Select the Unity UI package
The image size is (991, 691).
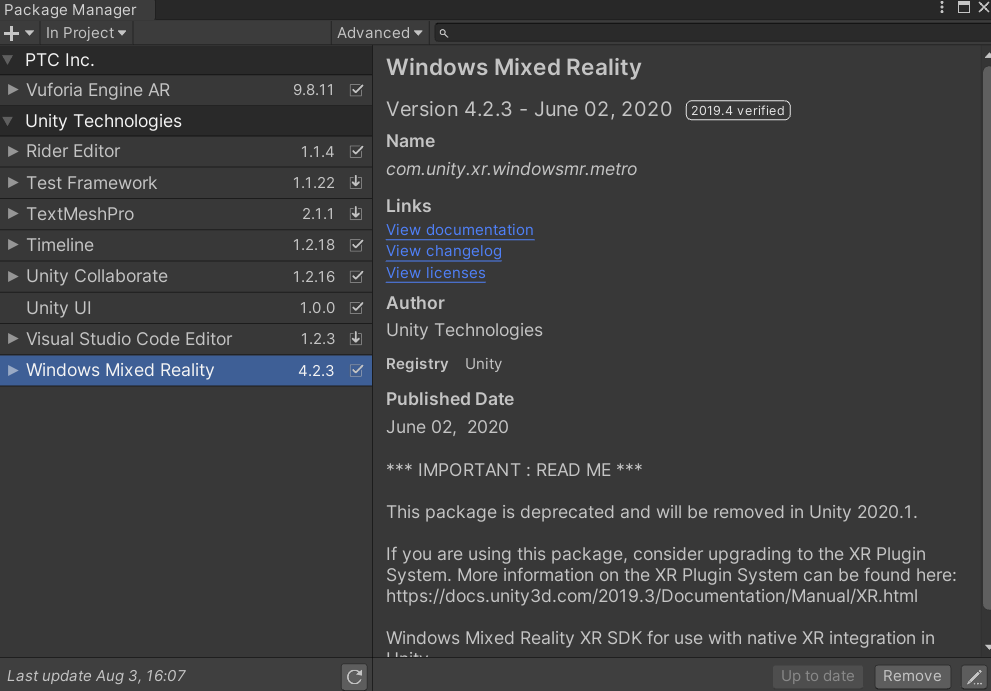tap(186, 308)
